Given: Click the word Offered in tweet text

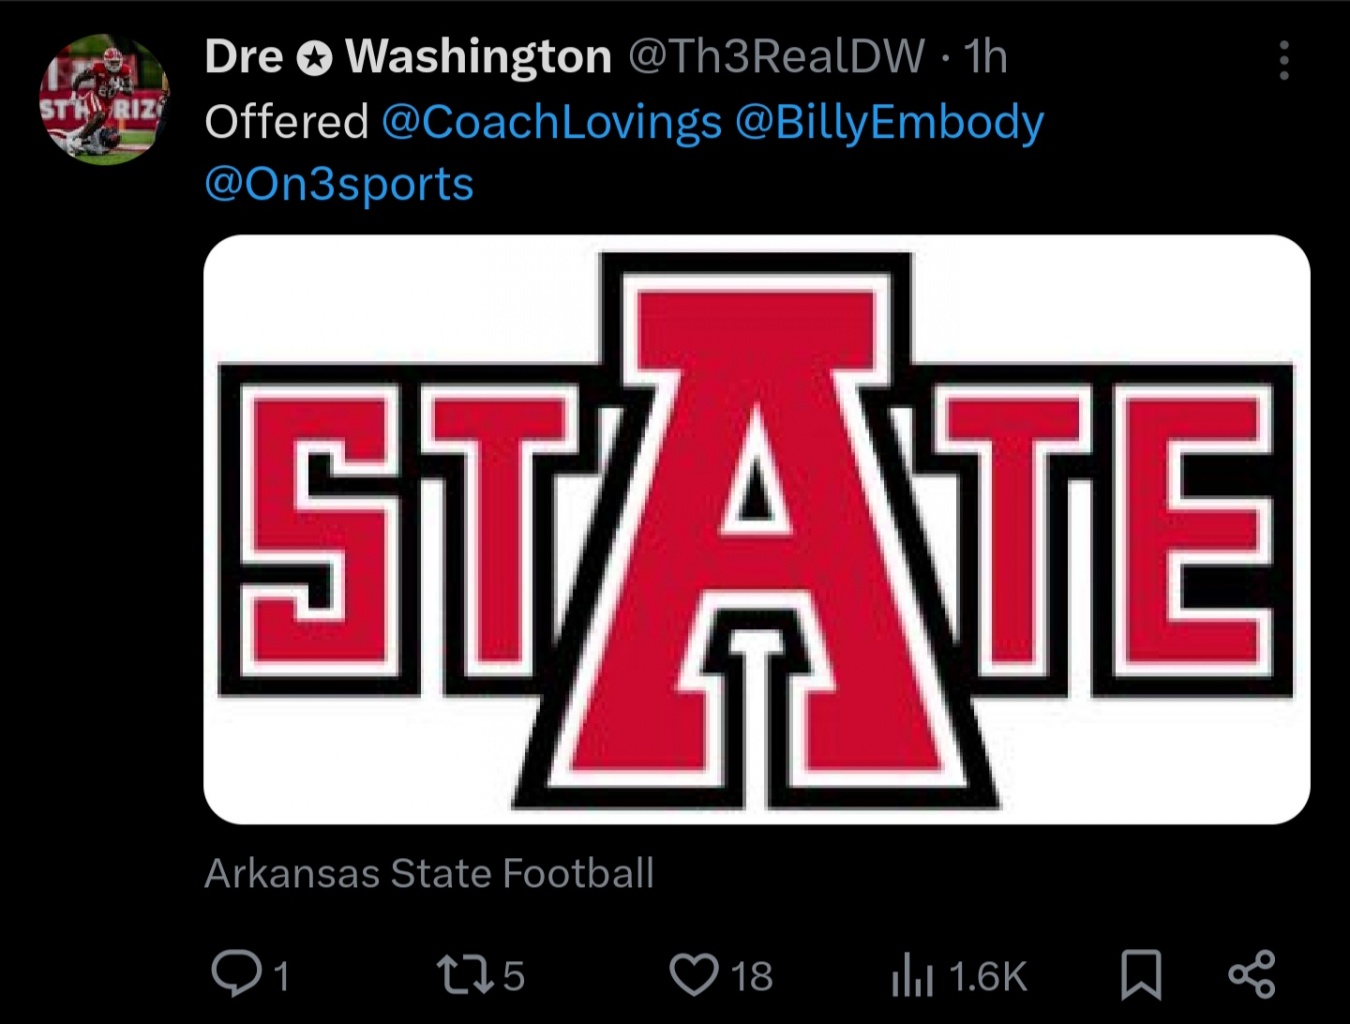Looking at the screenshot, I should 287,123.
